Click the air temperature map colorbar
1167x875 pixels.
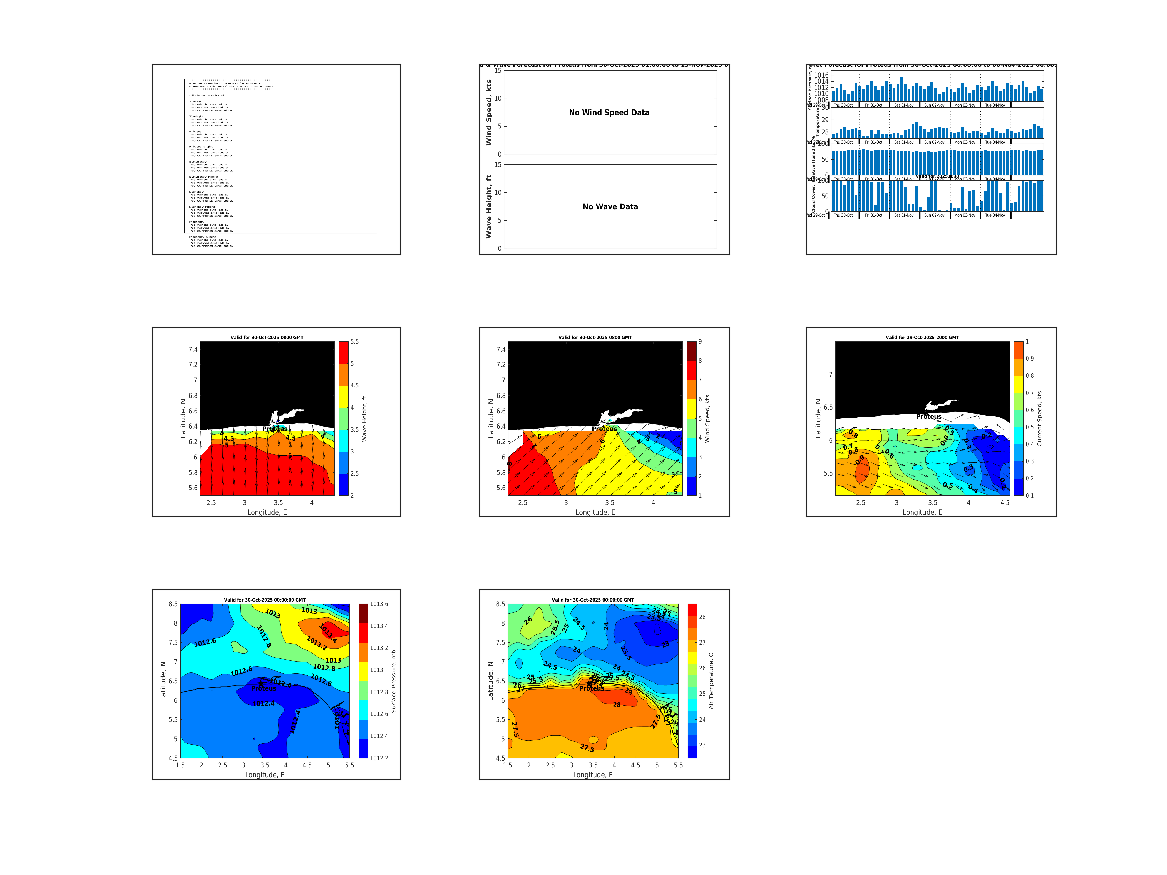click(x=691, y=681)
